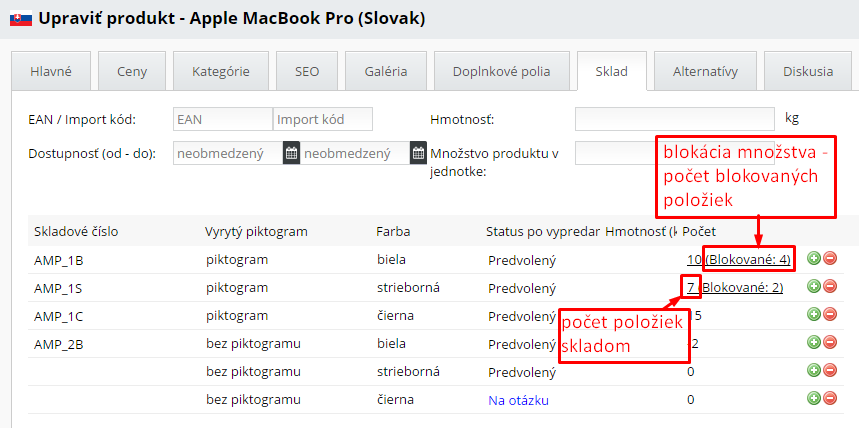Click the green plus icon in the AMP_2B row

(813, 343)
